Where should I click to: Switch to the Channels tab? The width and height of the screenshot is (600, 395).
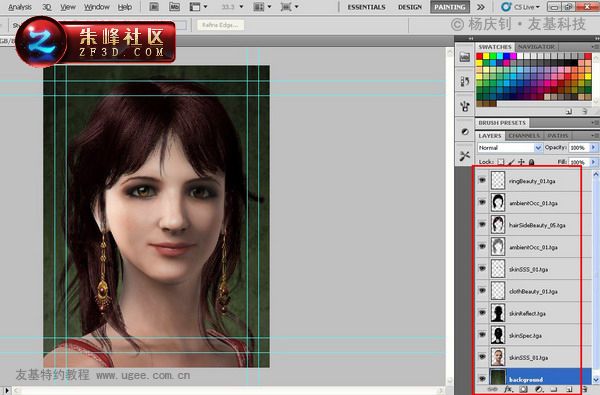coord(524,135)
